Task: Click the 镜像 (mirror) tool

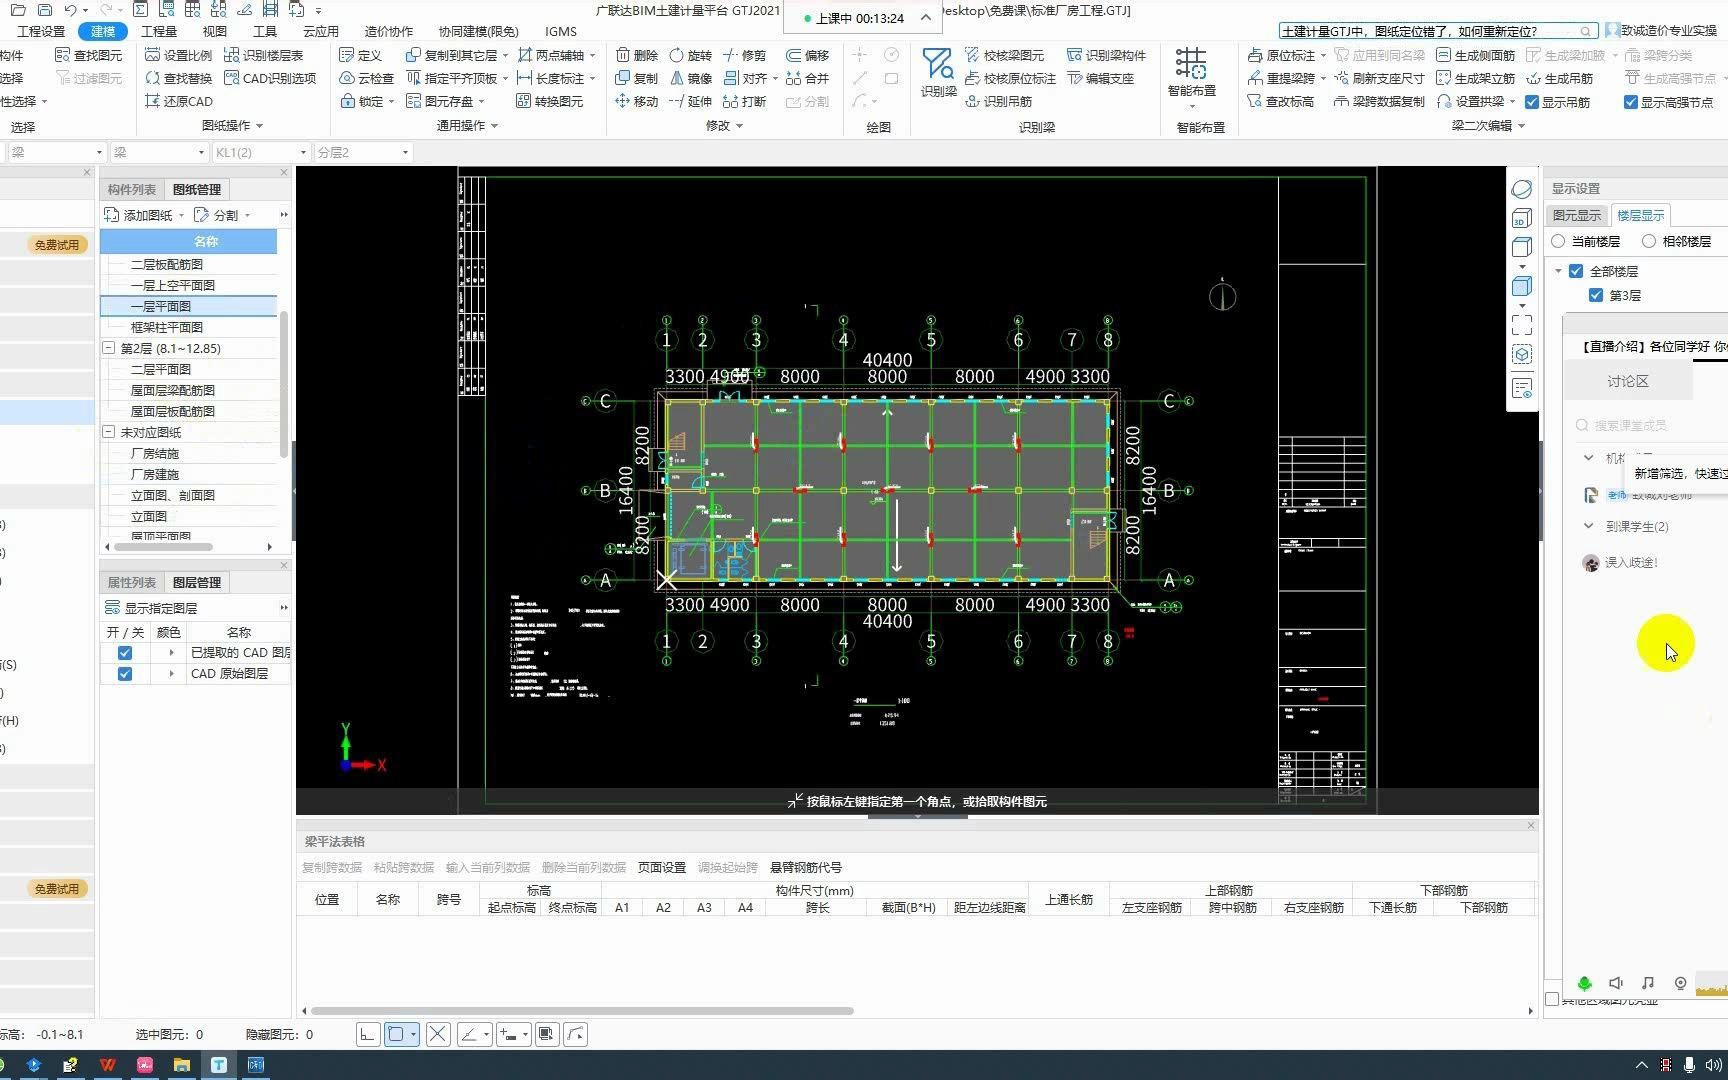Action: point(690,78)
